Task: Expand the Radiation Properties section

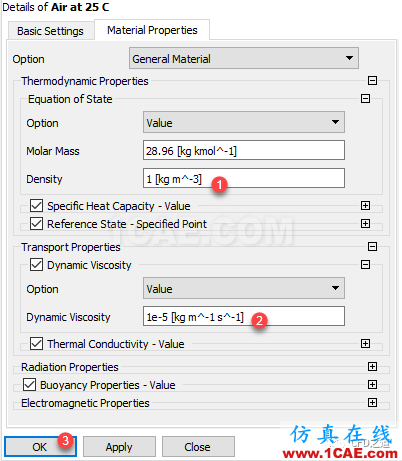Action: point(372,367)
